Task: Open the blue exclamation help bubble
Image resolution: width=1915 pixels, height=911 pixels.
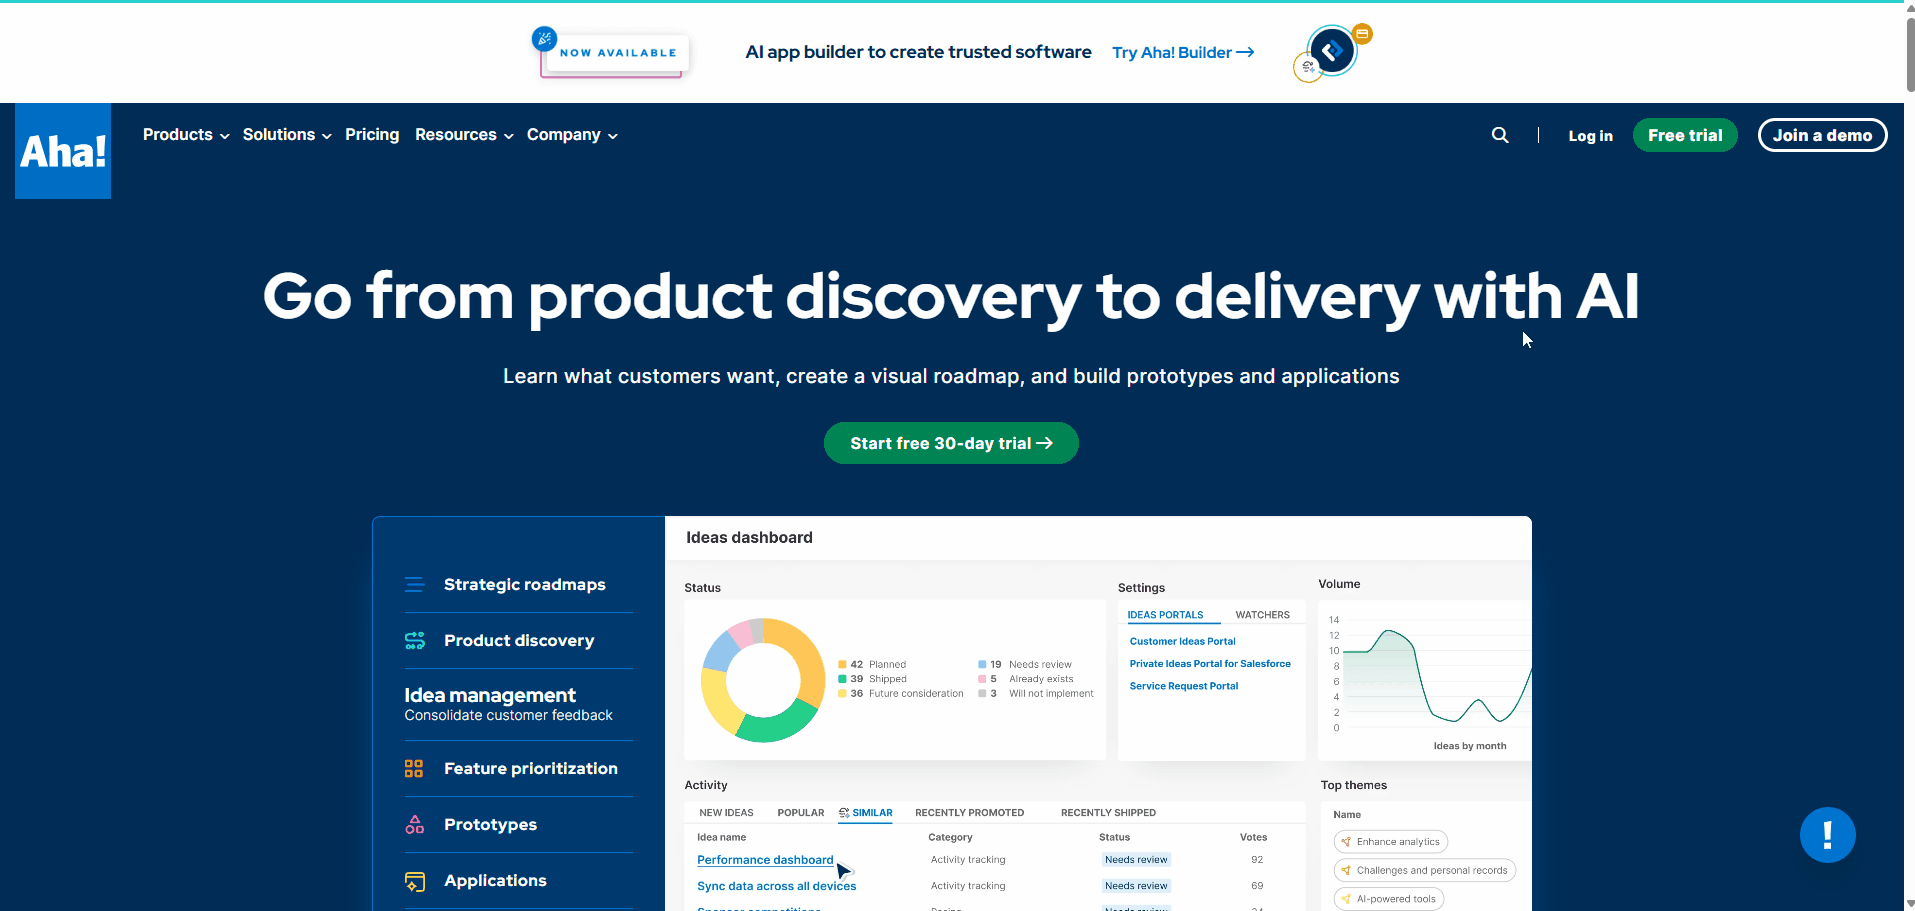Action: [1827, 835]
